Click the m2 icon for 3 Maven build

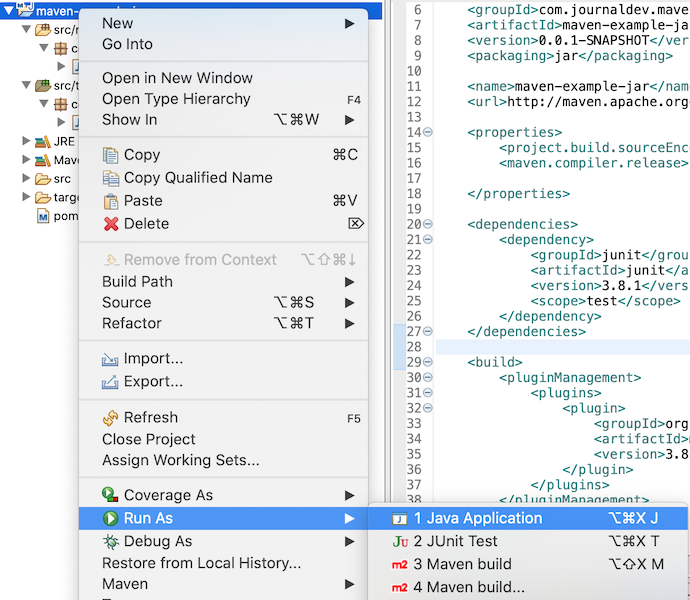tap(400, 564)
